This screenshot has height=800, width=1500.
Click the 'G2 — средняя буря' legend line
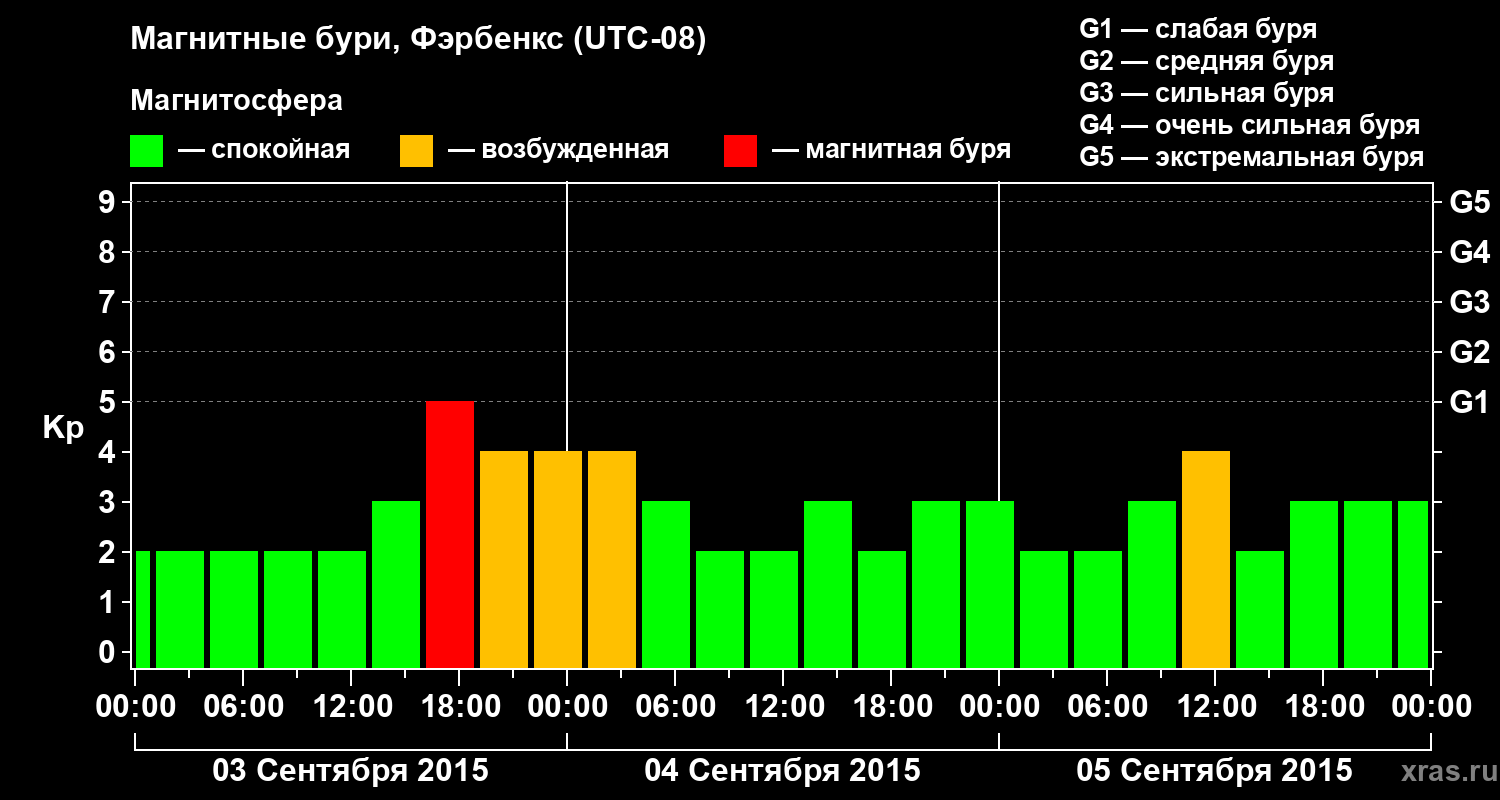1206,61
